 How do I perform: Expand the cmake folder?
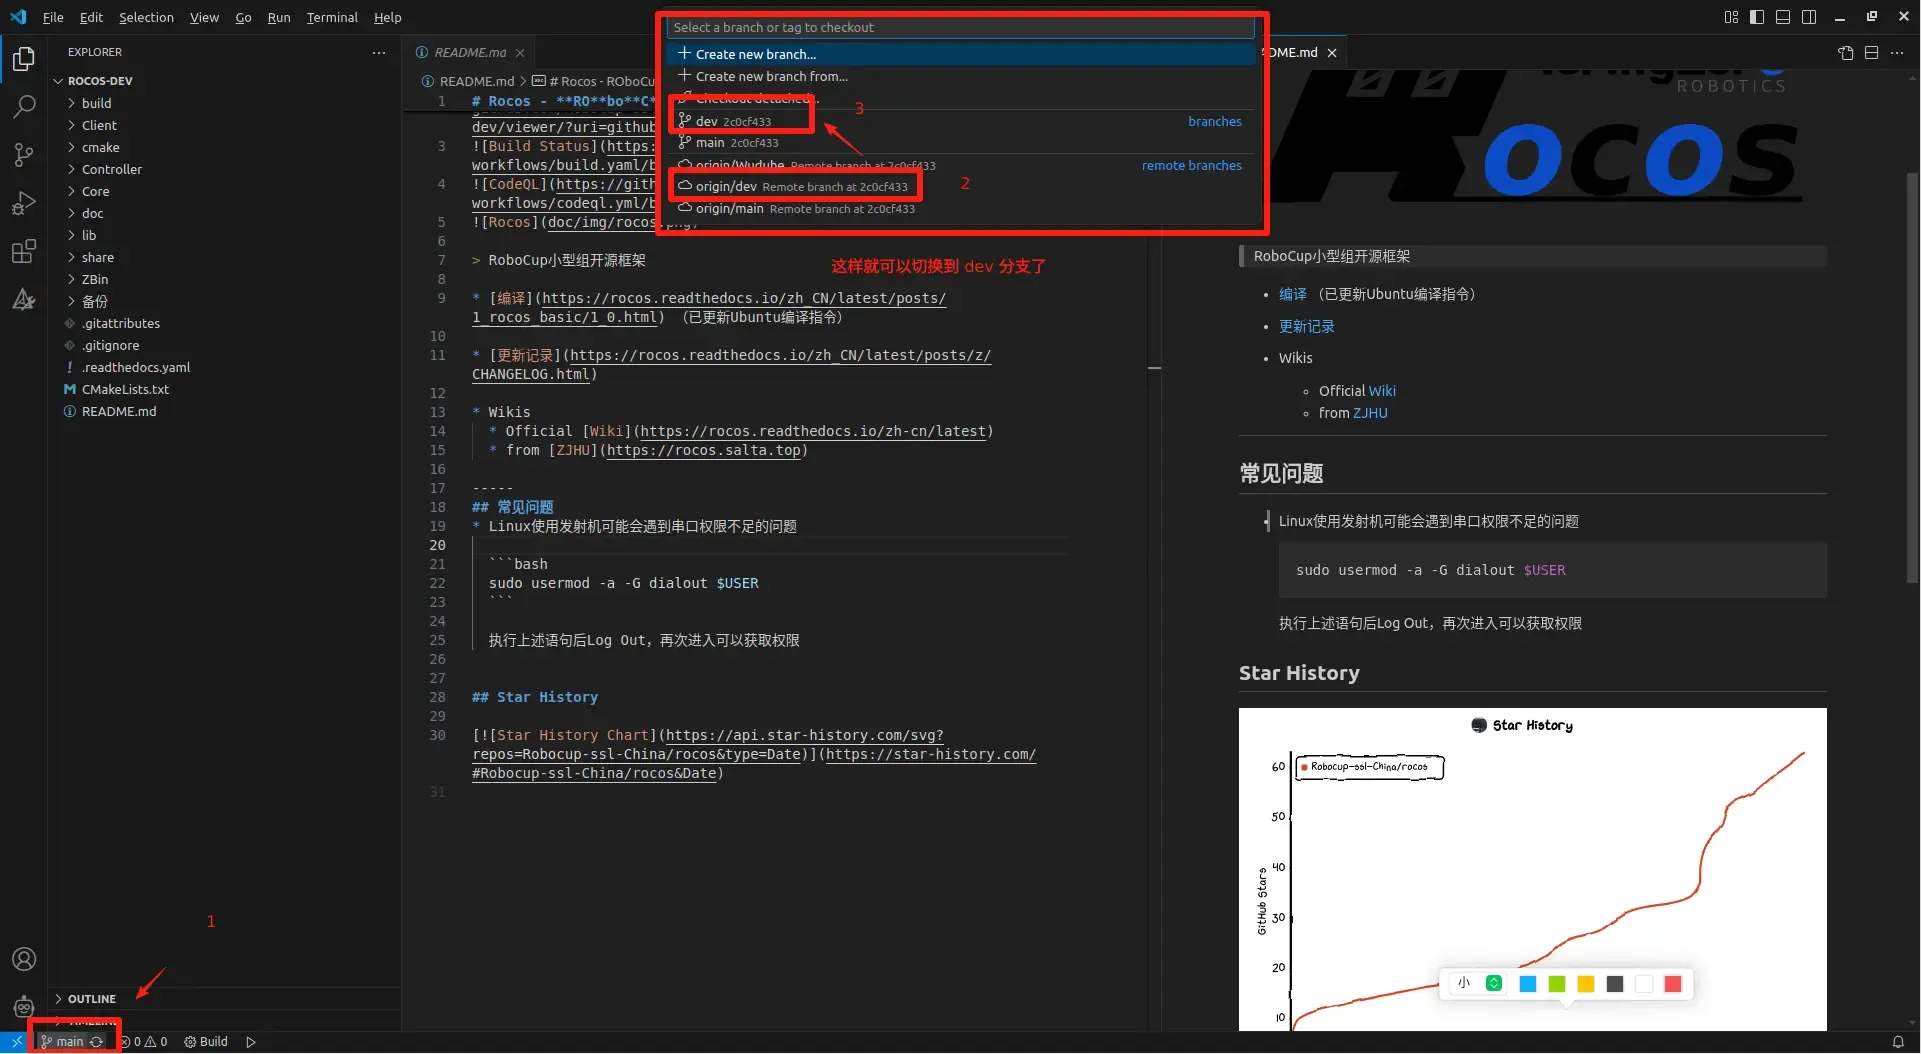click(226, 147)
